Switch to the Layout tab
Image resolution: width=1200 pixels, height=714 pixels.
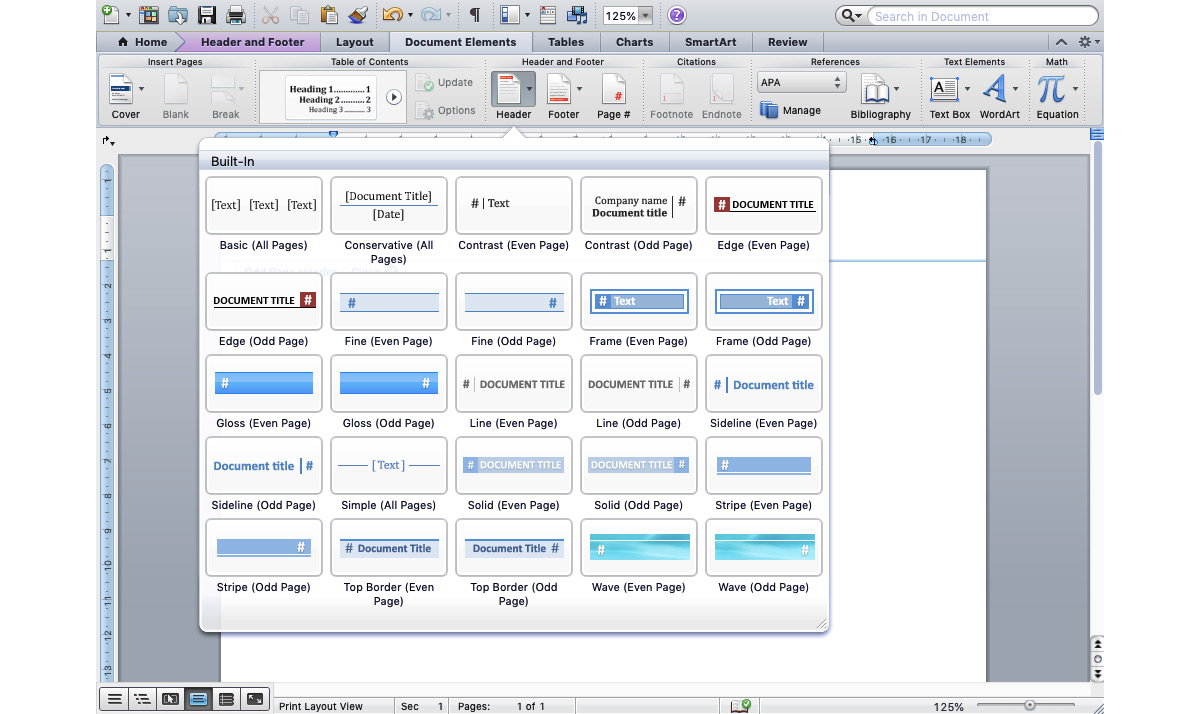click(x=354, y=42)
